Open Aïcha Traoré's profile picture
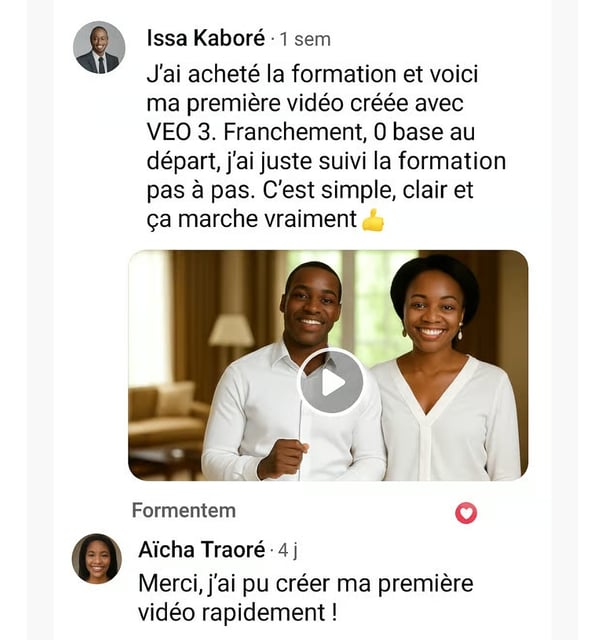Screen dimensions: 605x640 [97, 558]
